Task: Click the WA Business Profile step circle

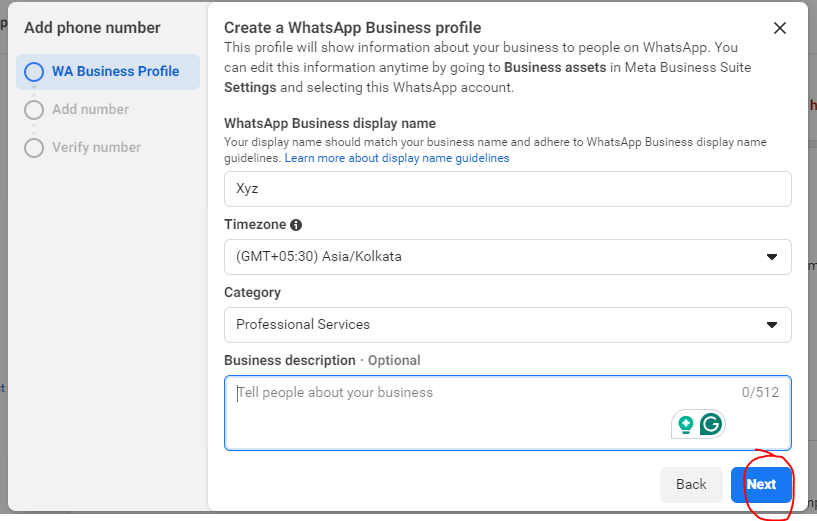Action: [x=34, y=72]
